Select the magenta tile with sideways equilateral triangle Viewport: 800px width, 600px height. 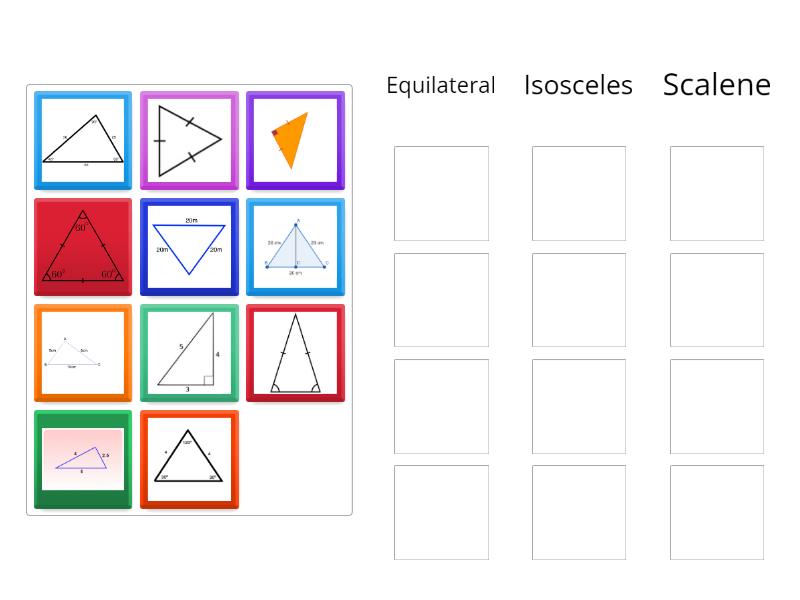point(189,140)
